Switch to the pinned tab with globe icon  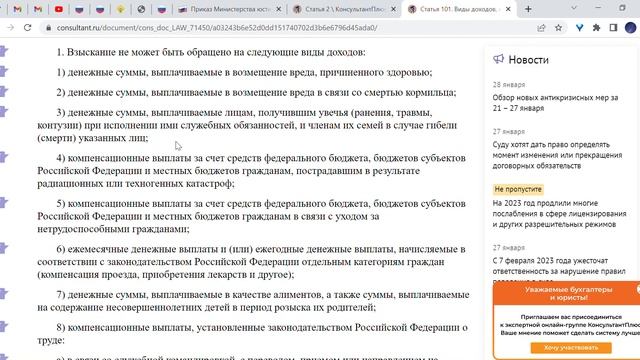(x=141, y=9)
